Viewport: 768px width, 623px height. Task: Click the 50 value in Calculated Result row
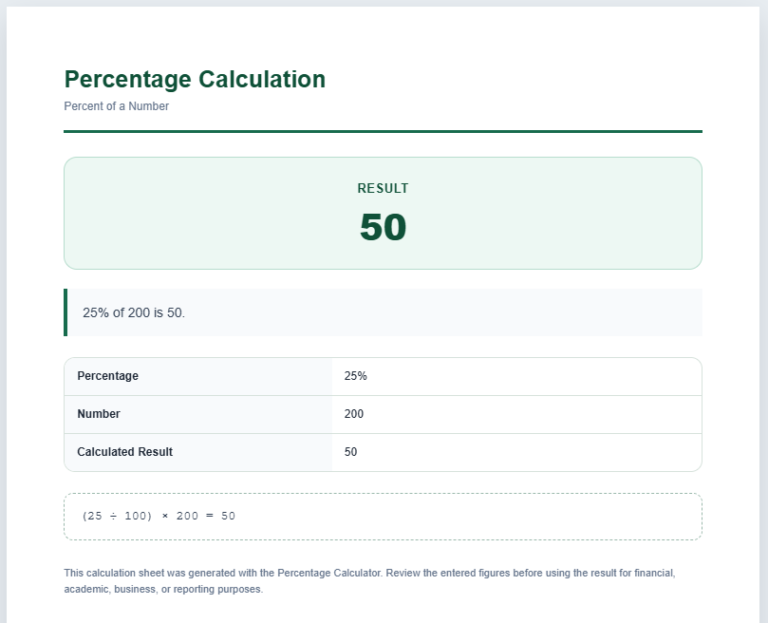point(351,452)
